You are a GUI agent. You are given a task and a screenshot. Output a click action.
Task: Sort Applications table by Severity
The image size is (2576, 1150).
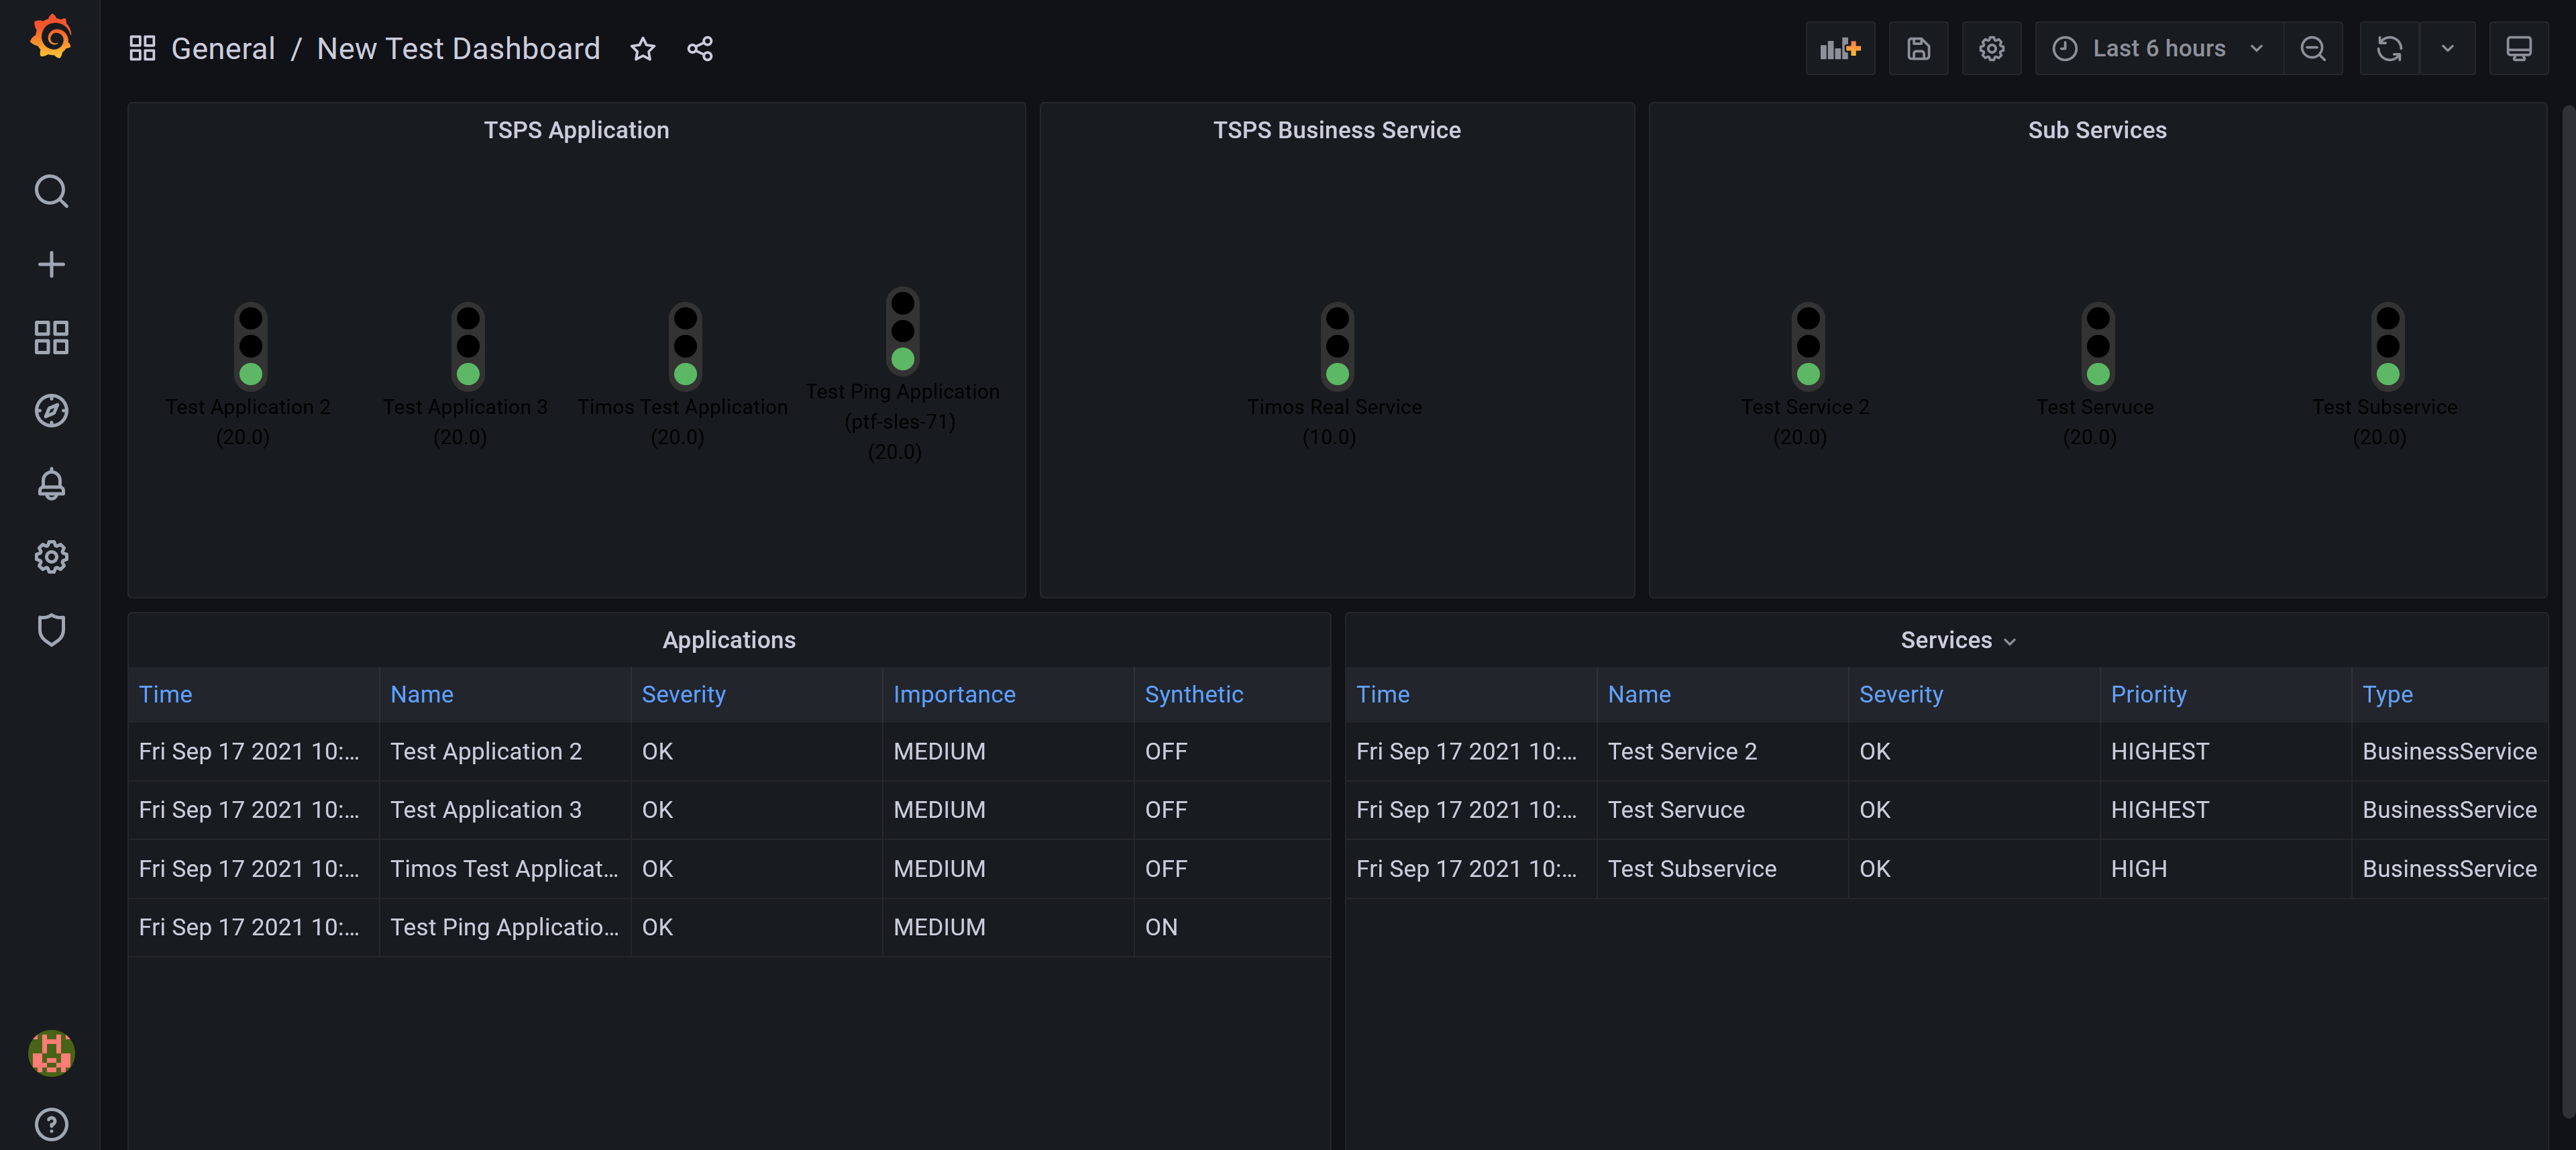click(x=683, y=694)
